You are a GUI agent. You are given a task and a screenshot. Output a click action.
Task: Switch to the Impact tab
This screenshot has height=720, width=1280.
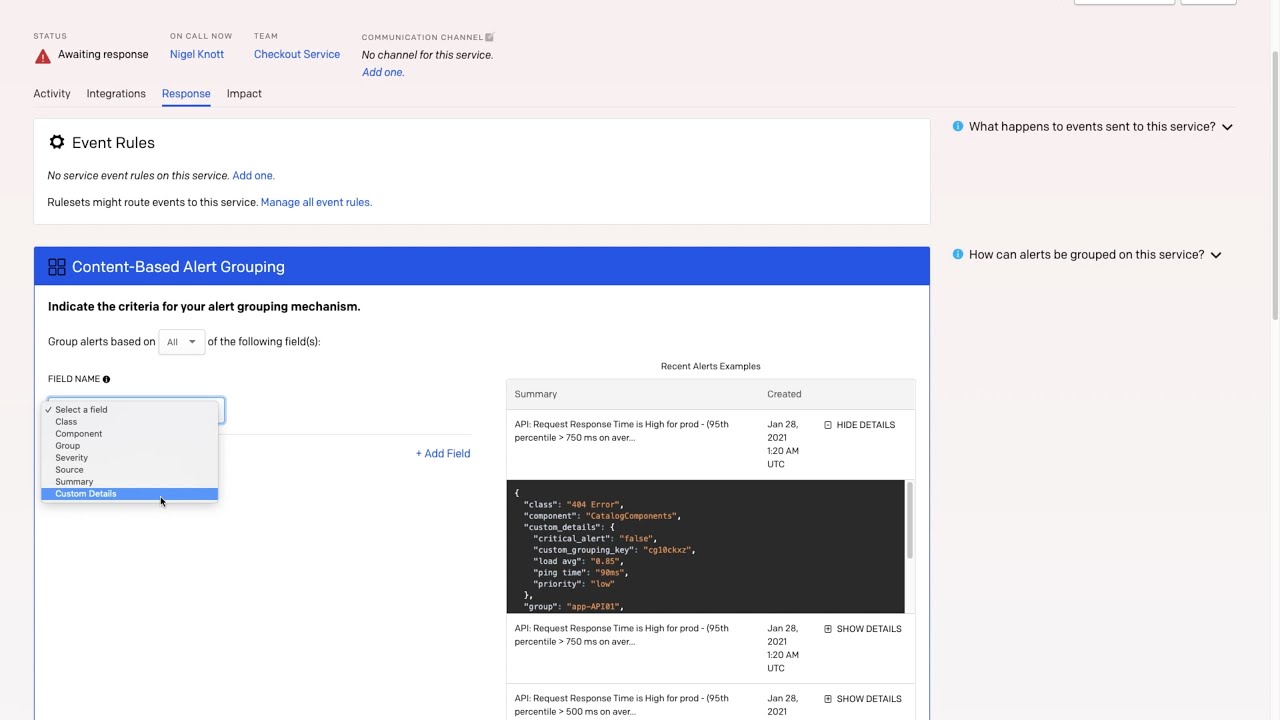point(244,94)
